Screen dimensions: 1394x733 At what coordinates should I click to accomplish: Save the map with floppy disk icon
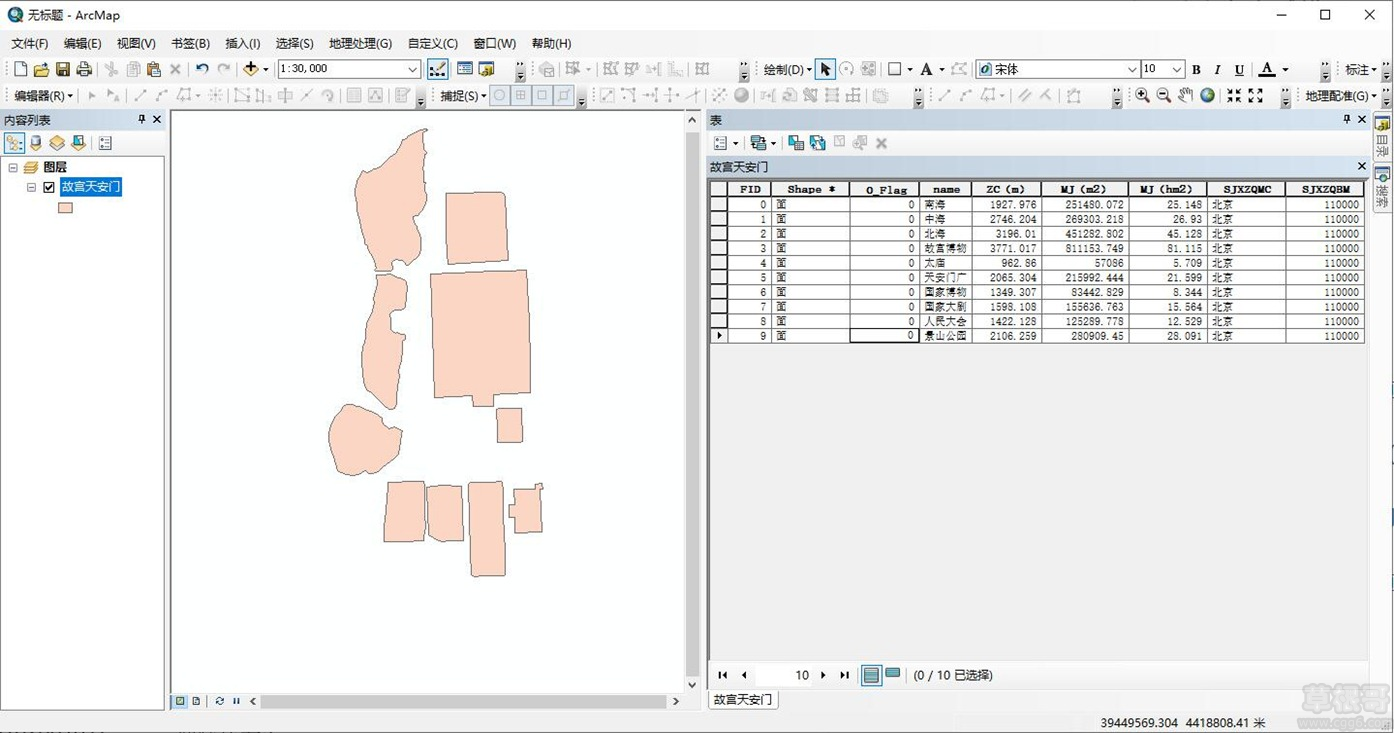pyautogui.click(x=63, y=69)
